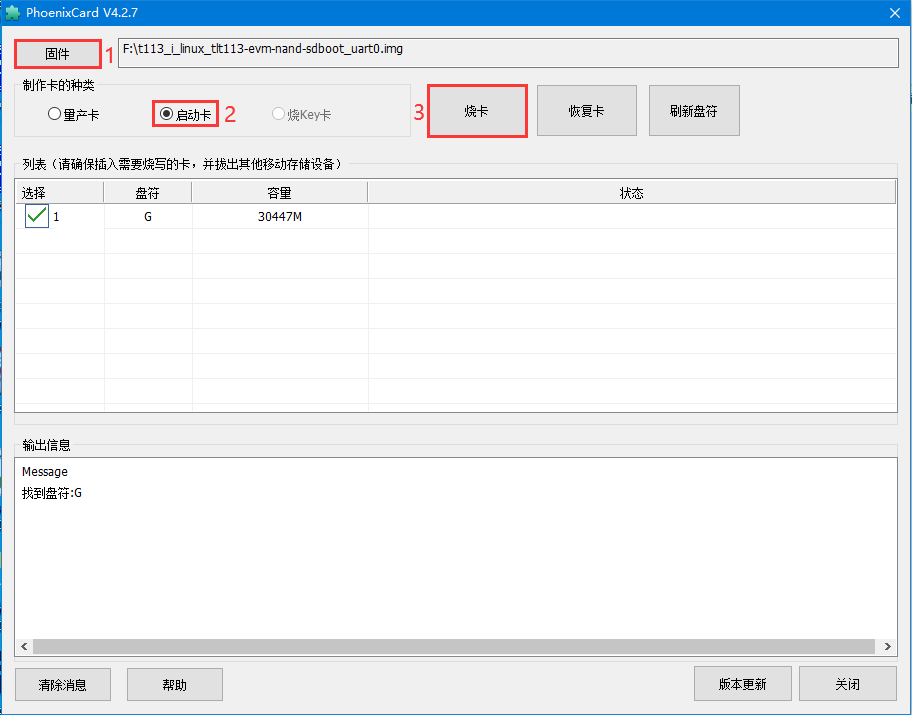912x715 pixels.
Task: Select the 量产卡 radio button
Action: (x=73, y=114)
